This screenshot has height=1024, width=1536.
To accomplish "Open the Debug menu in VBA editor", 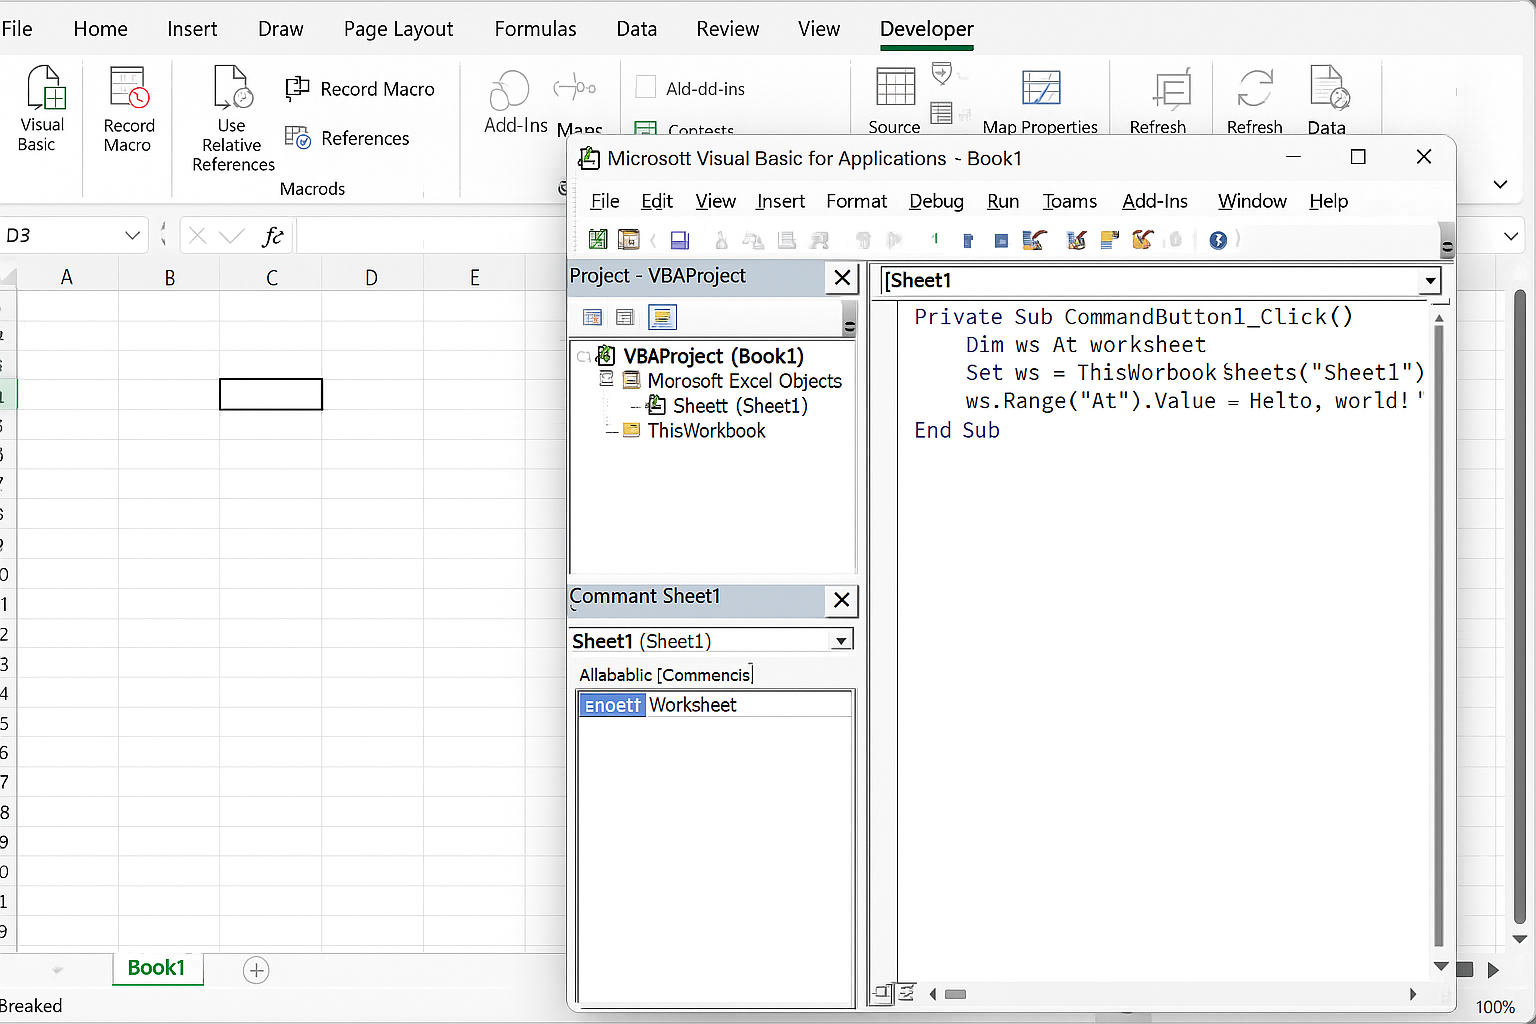I will click(936, 201).
